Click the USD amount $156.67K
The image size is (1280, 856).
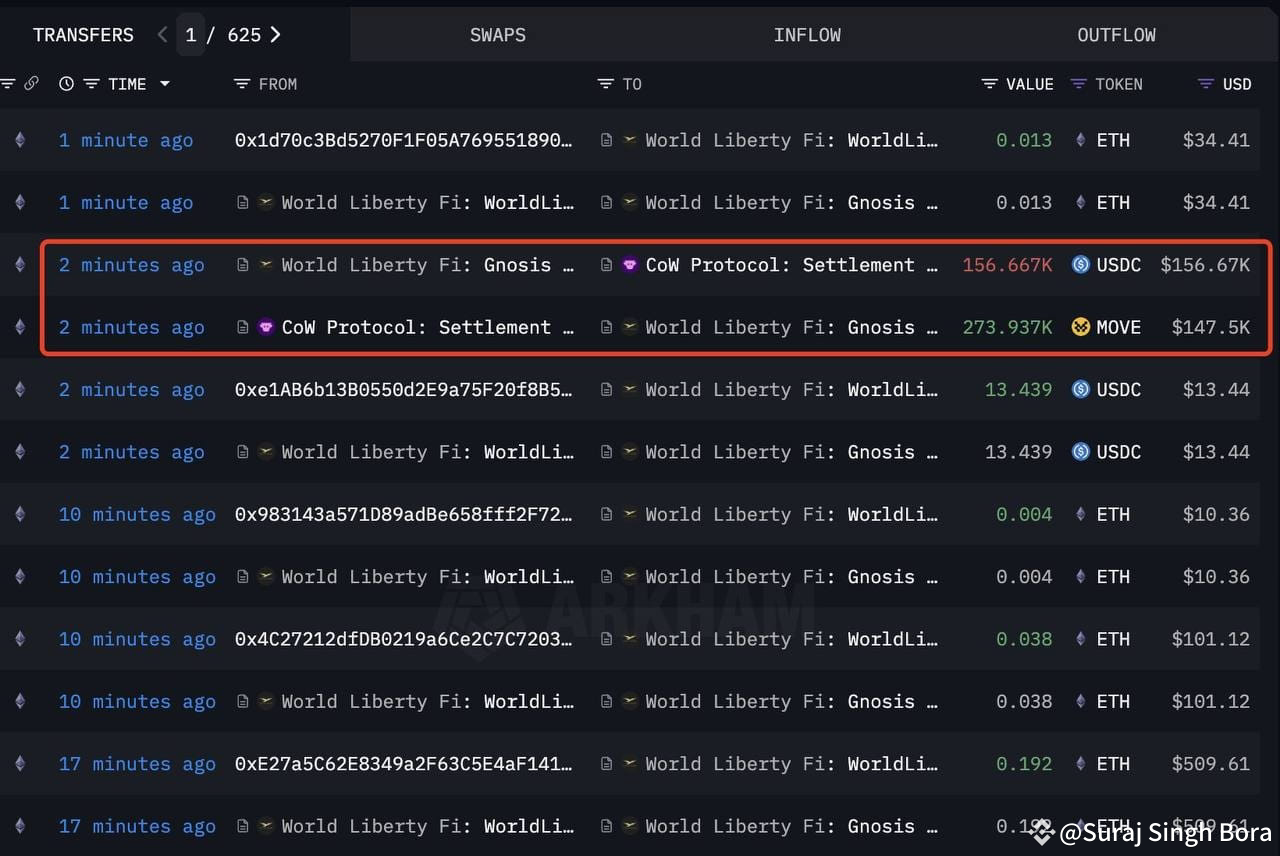[1205, 265]
